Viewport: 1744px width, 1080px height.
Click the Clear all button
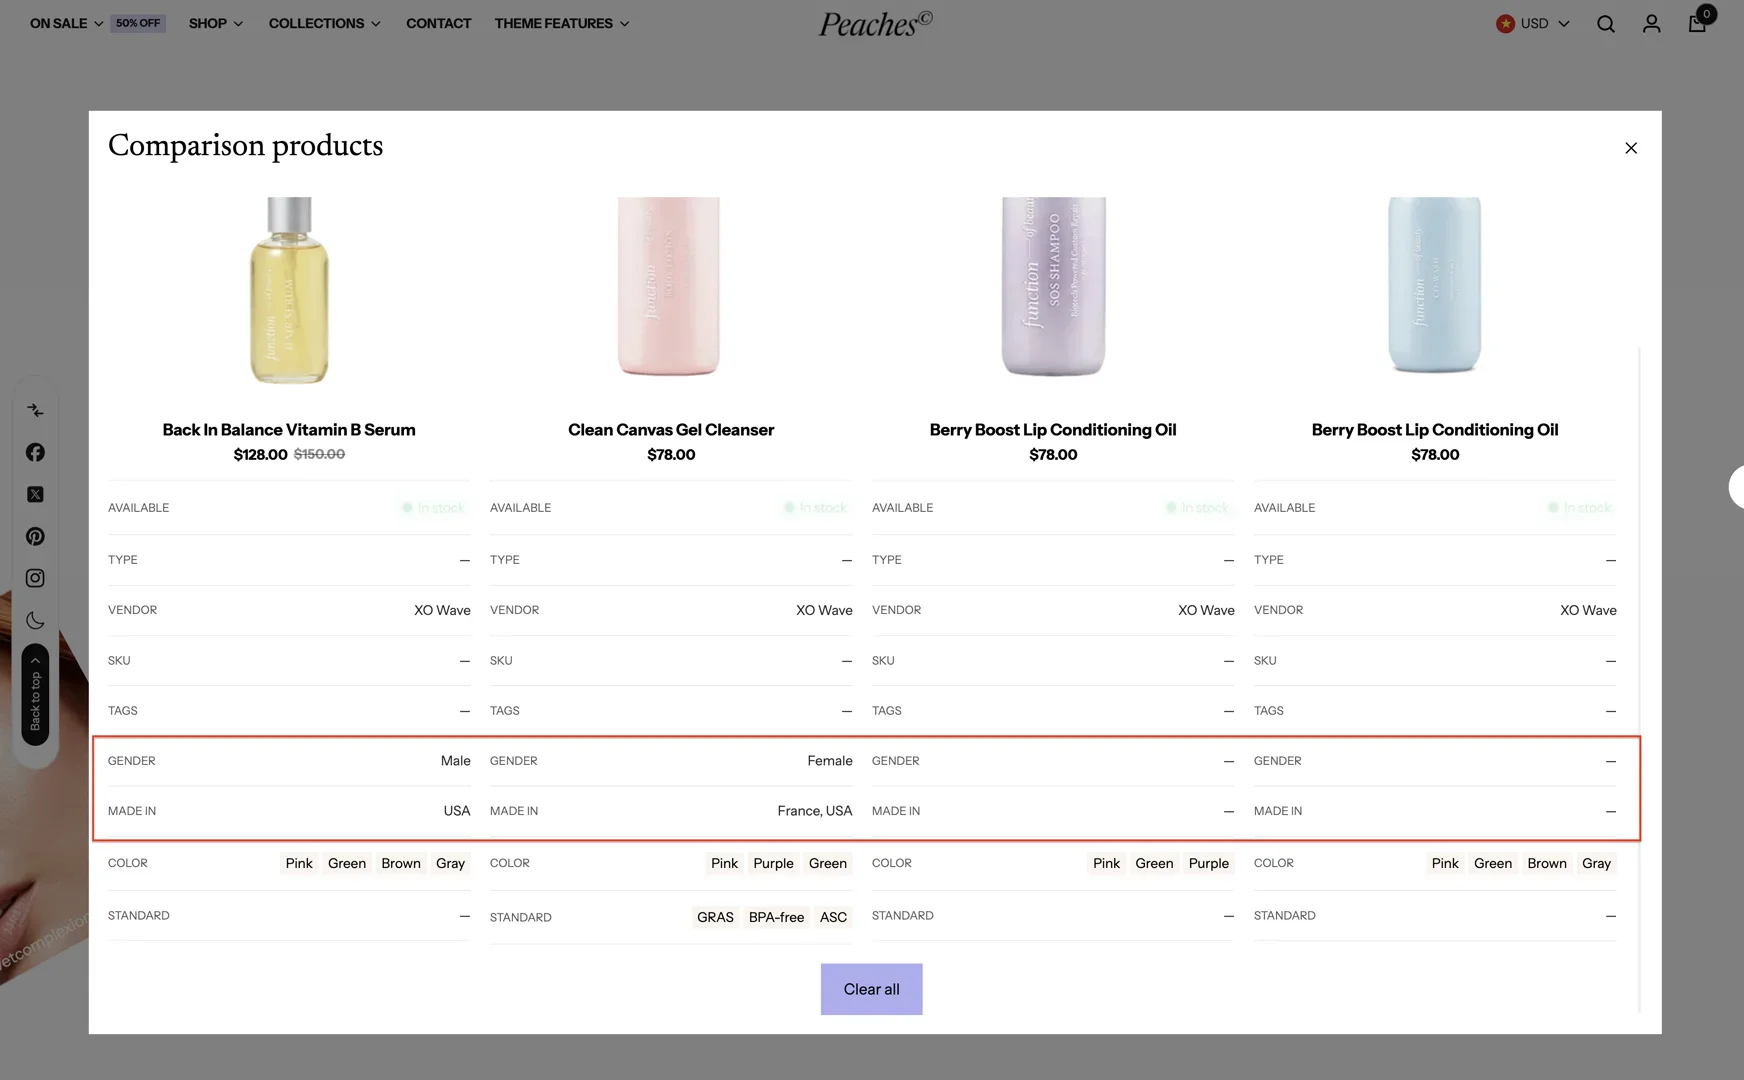coord(871,989)
